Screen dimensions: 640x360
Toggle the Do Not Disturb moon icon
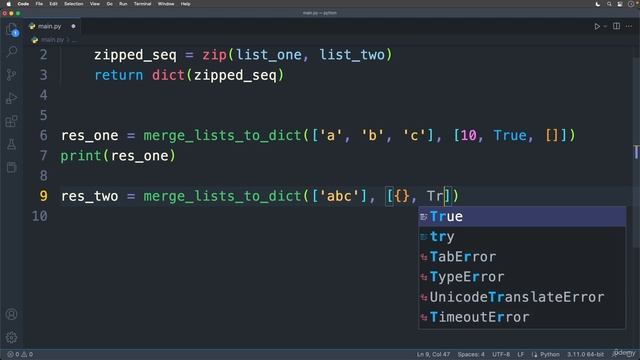pyautogui.click(x=598, y=4)
